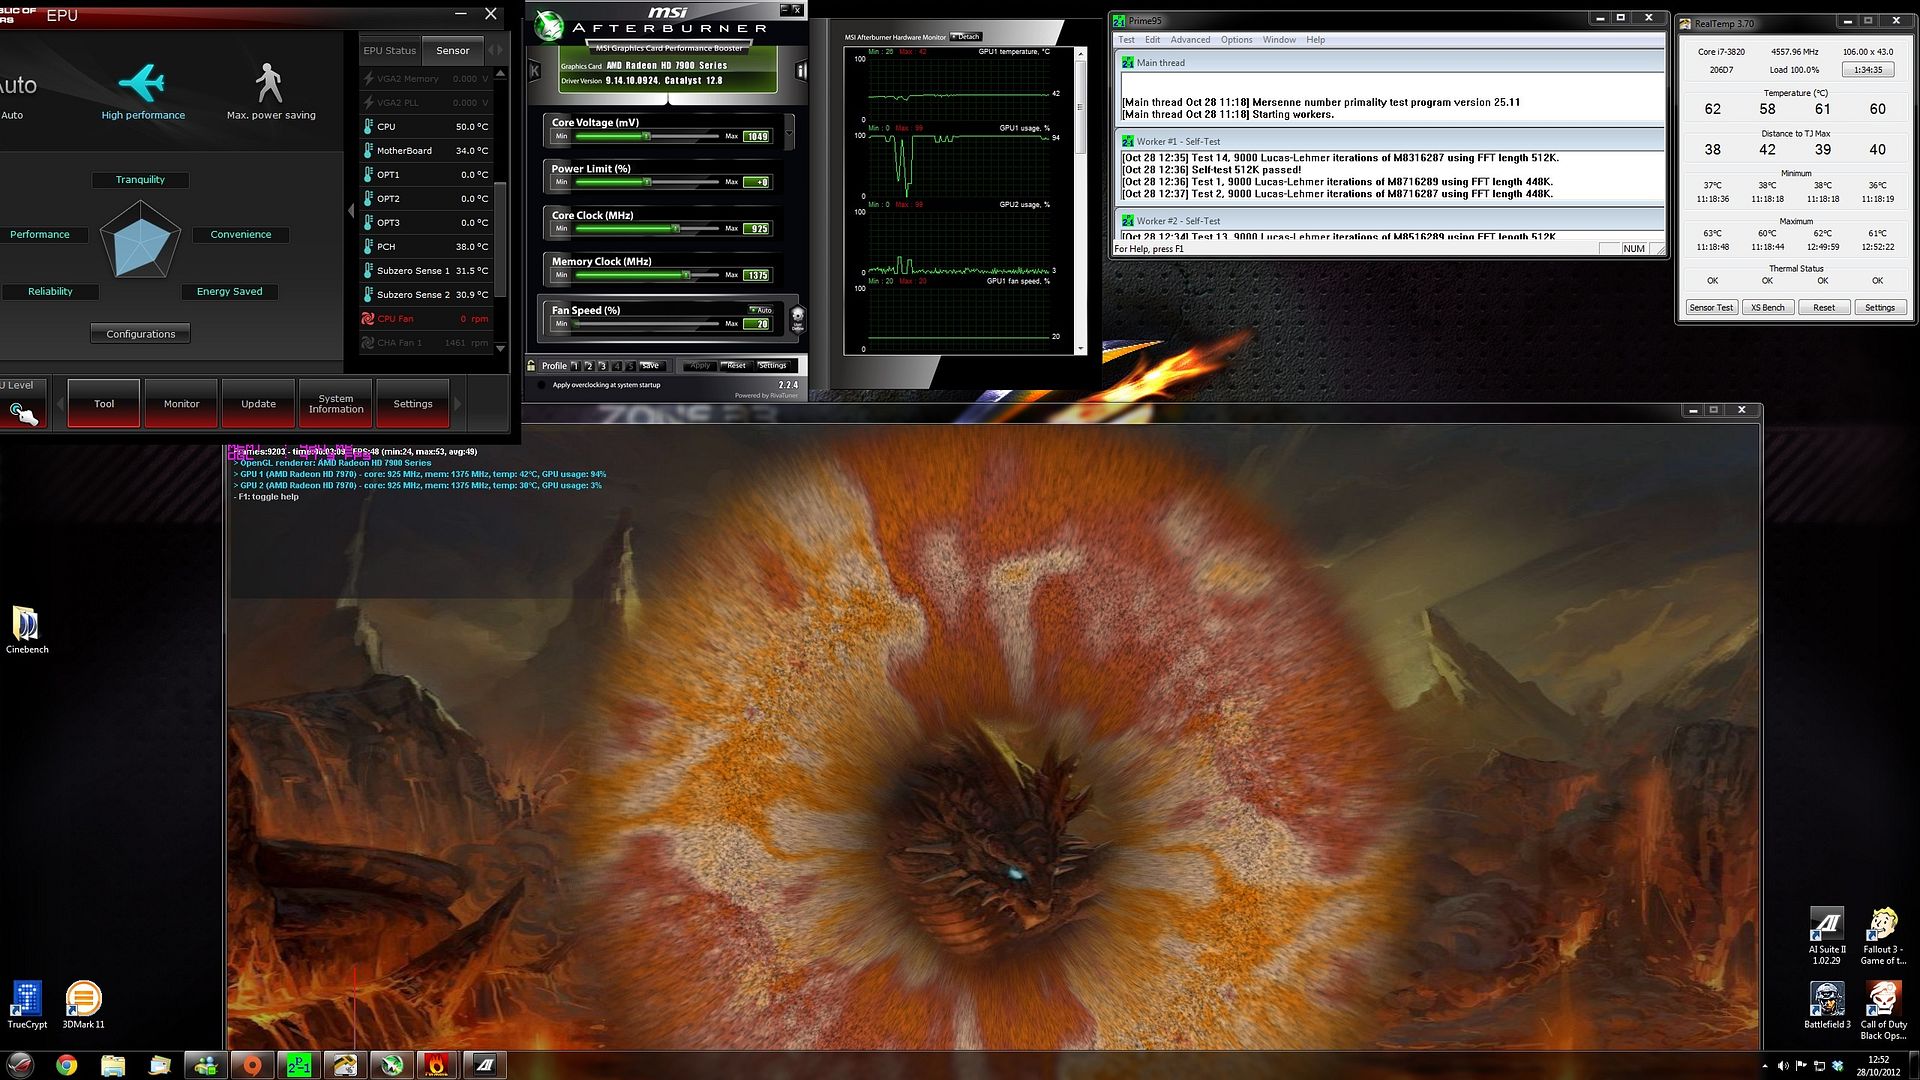Open Prime95 Edit menu
Image resolution: width=1920 pixels, height=1080 pixels.
click(1152, 40)
